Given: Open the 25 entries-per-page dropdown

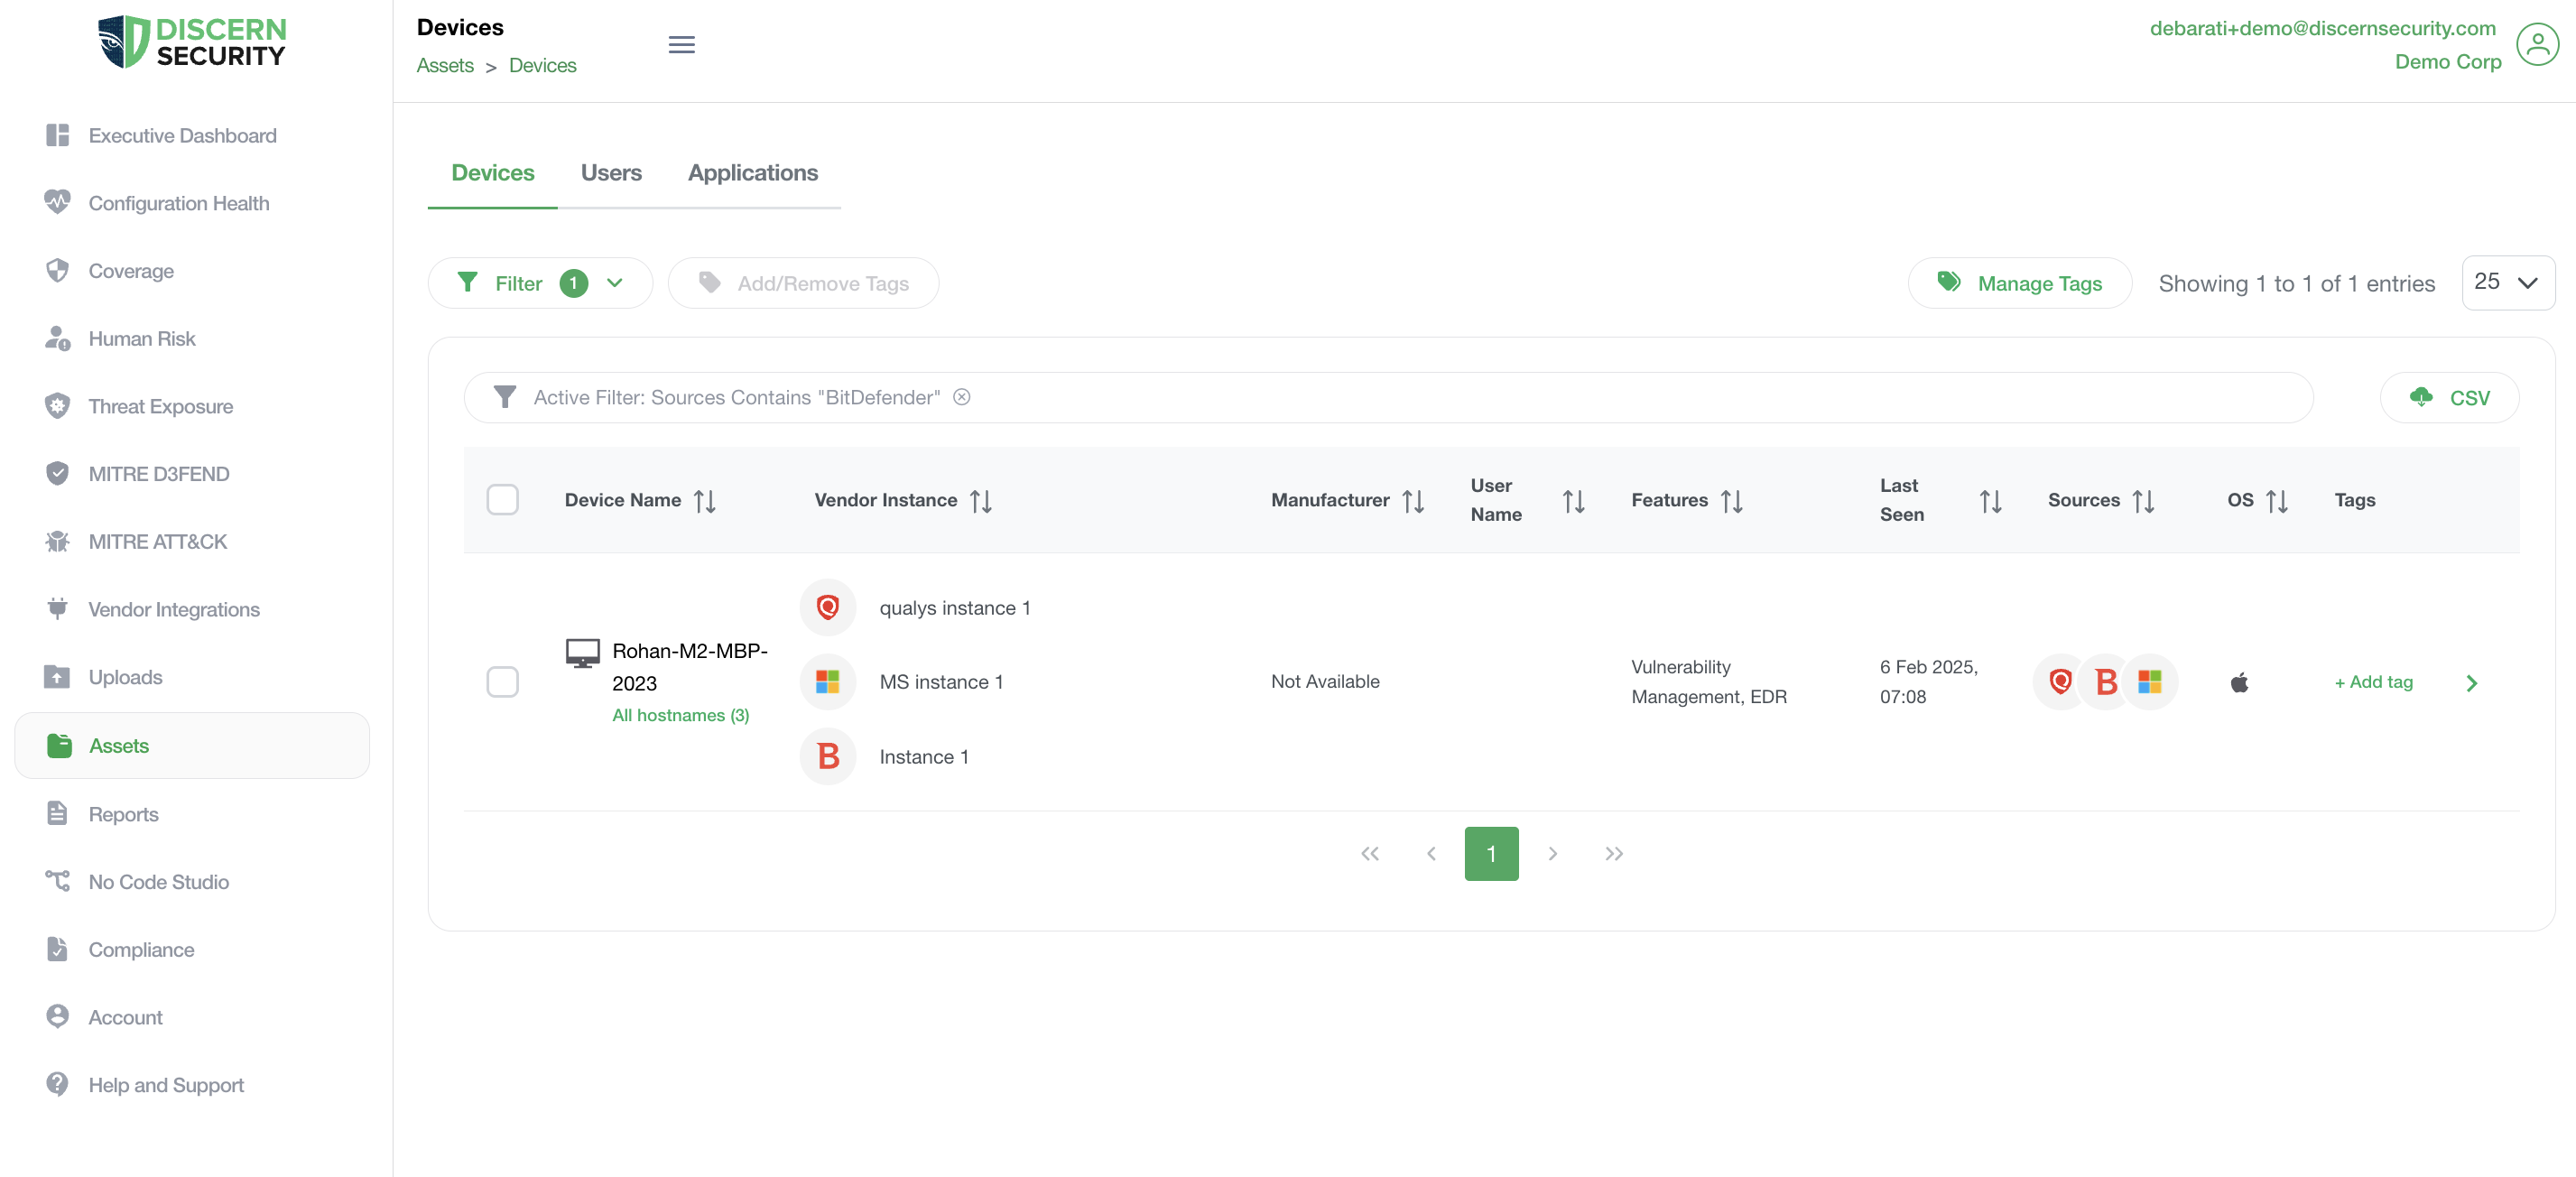Looking at the screenshot, I should (x=2508, y=283).
